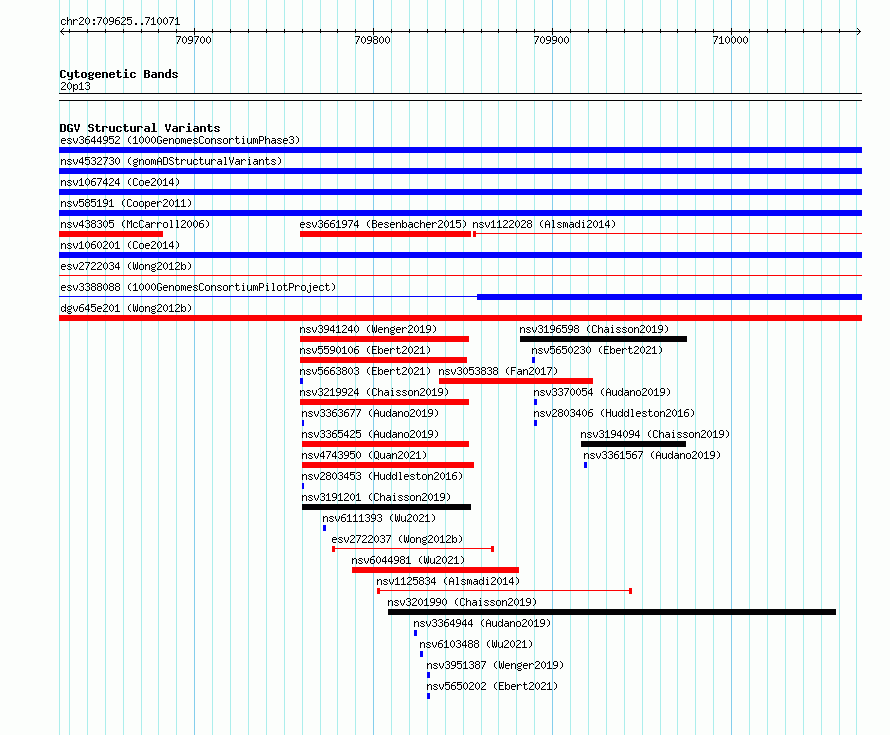890x735 pixels.
Task: Click the nsv6111393 (Wu2021) label
Action: click(379, 518)
